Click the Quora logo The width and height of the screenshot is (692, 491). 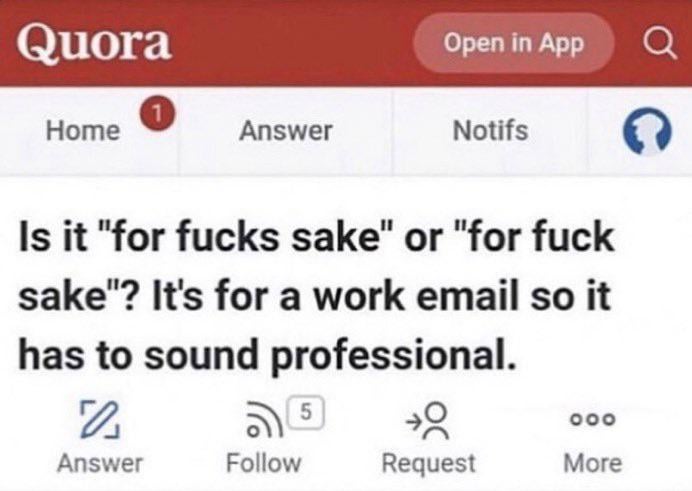(x=96, y=43)
